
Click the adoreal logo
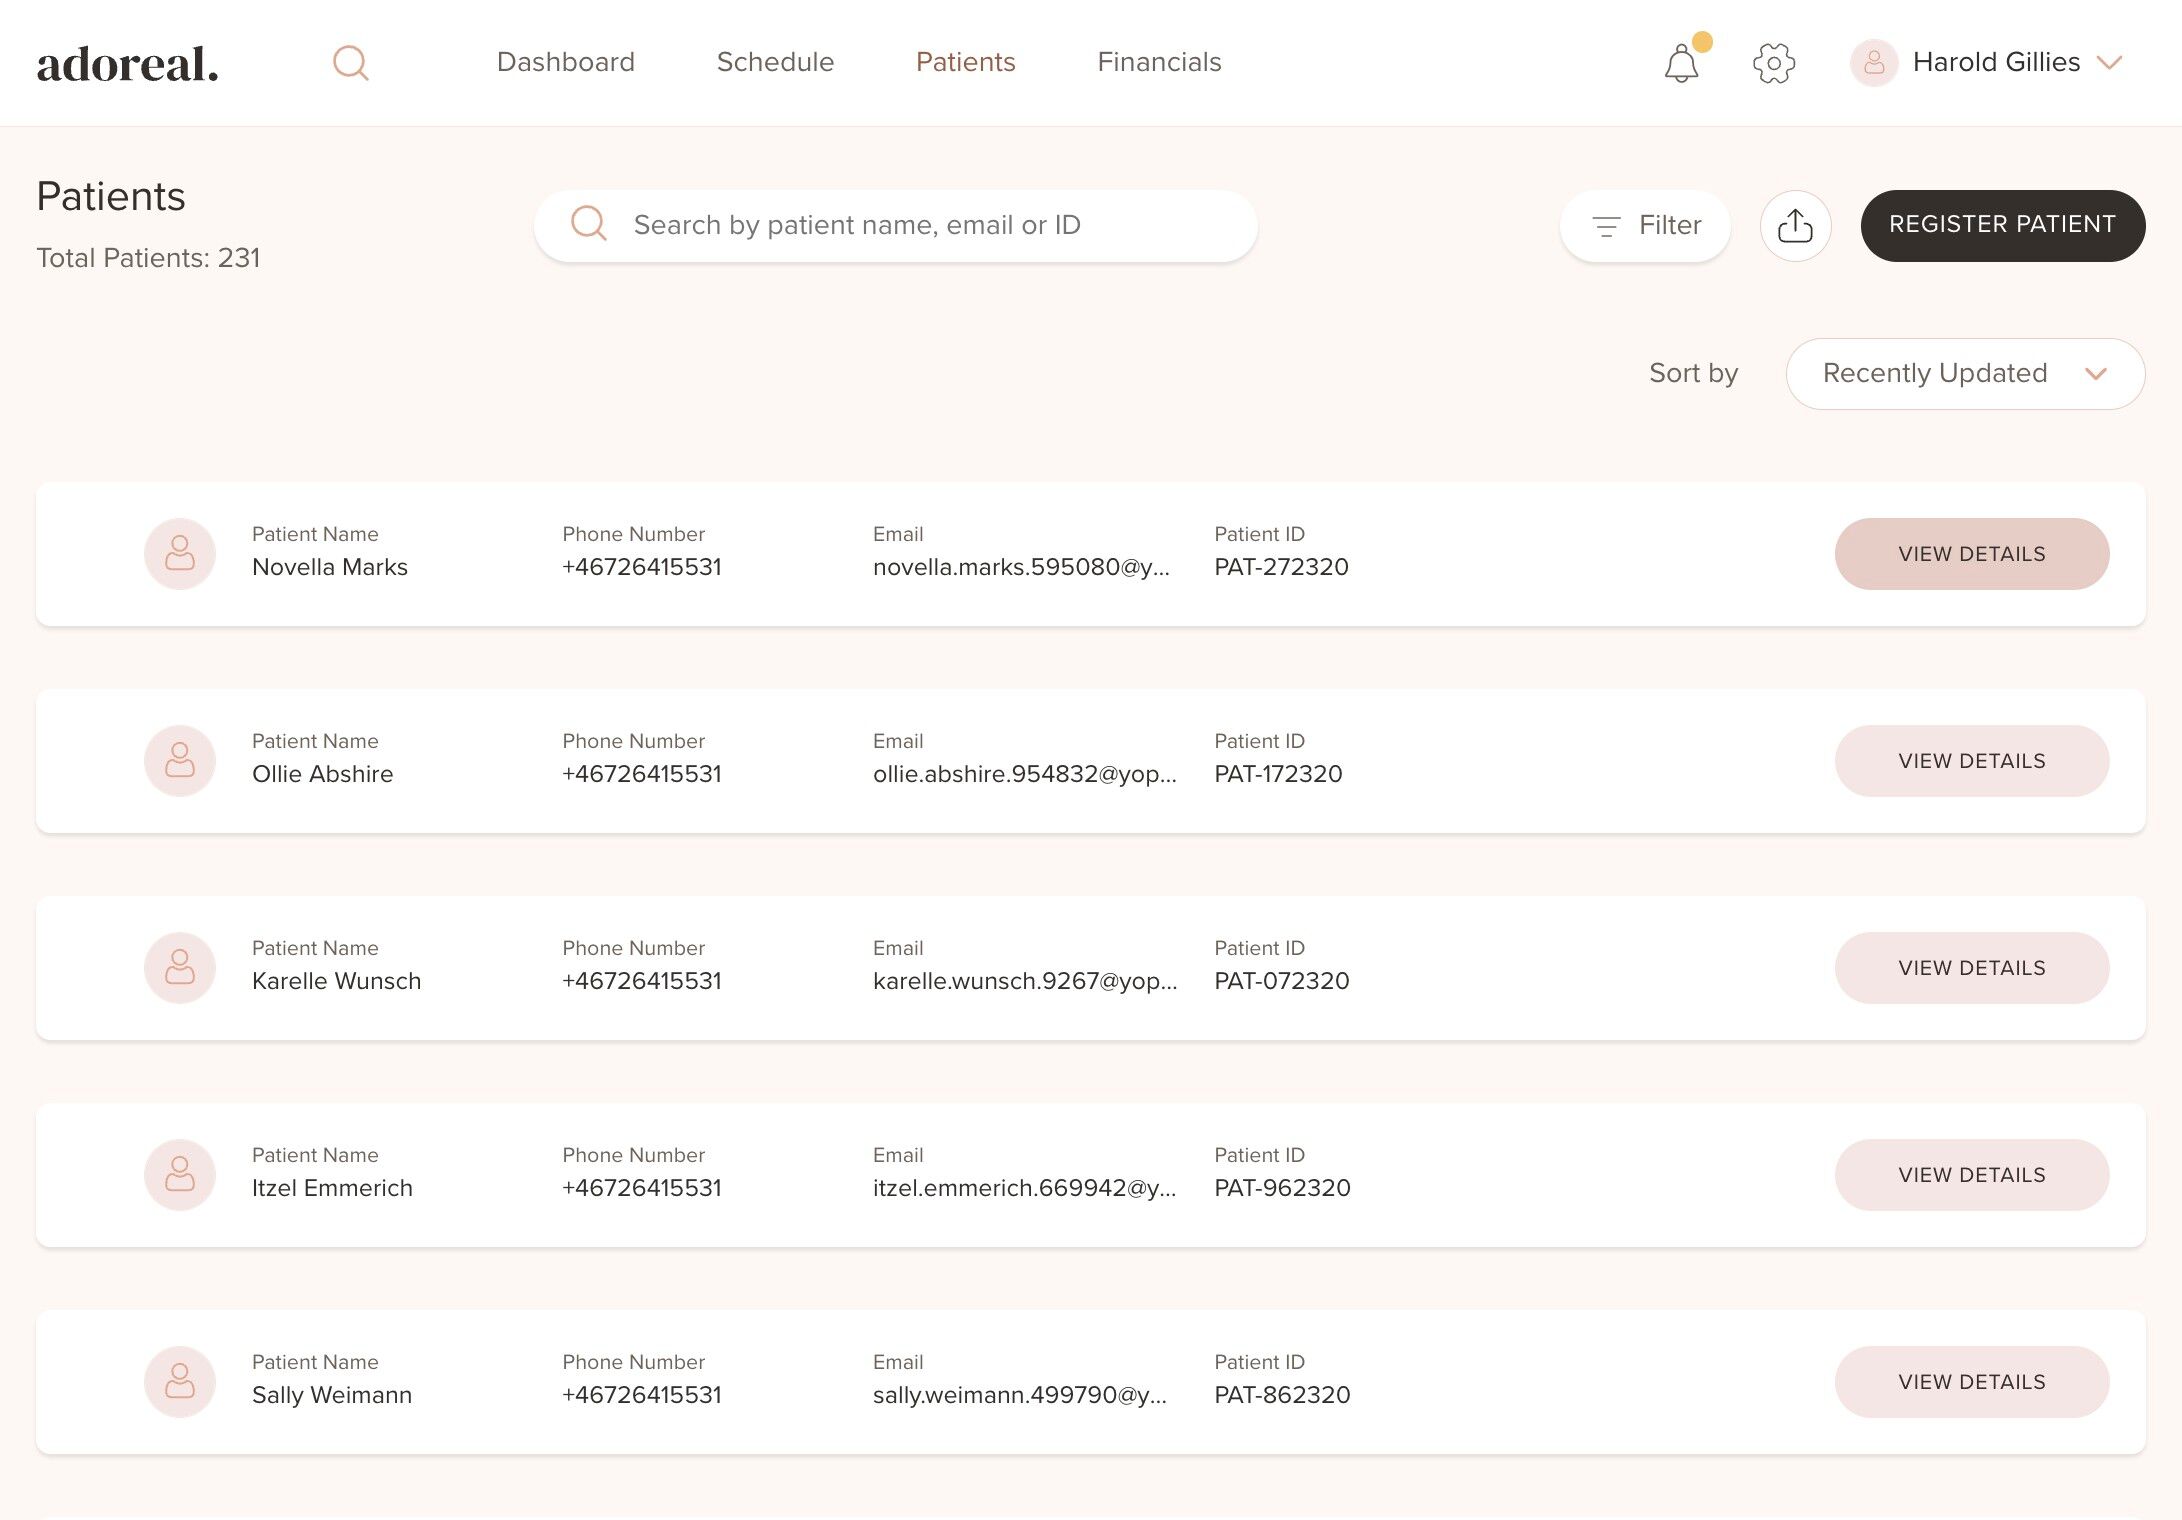[128, 64]
